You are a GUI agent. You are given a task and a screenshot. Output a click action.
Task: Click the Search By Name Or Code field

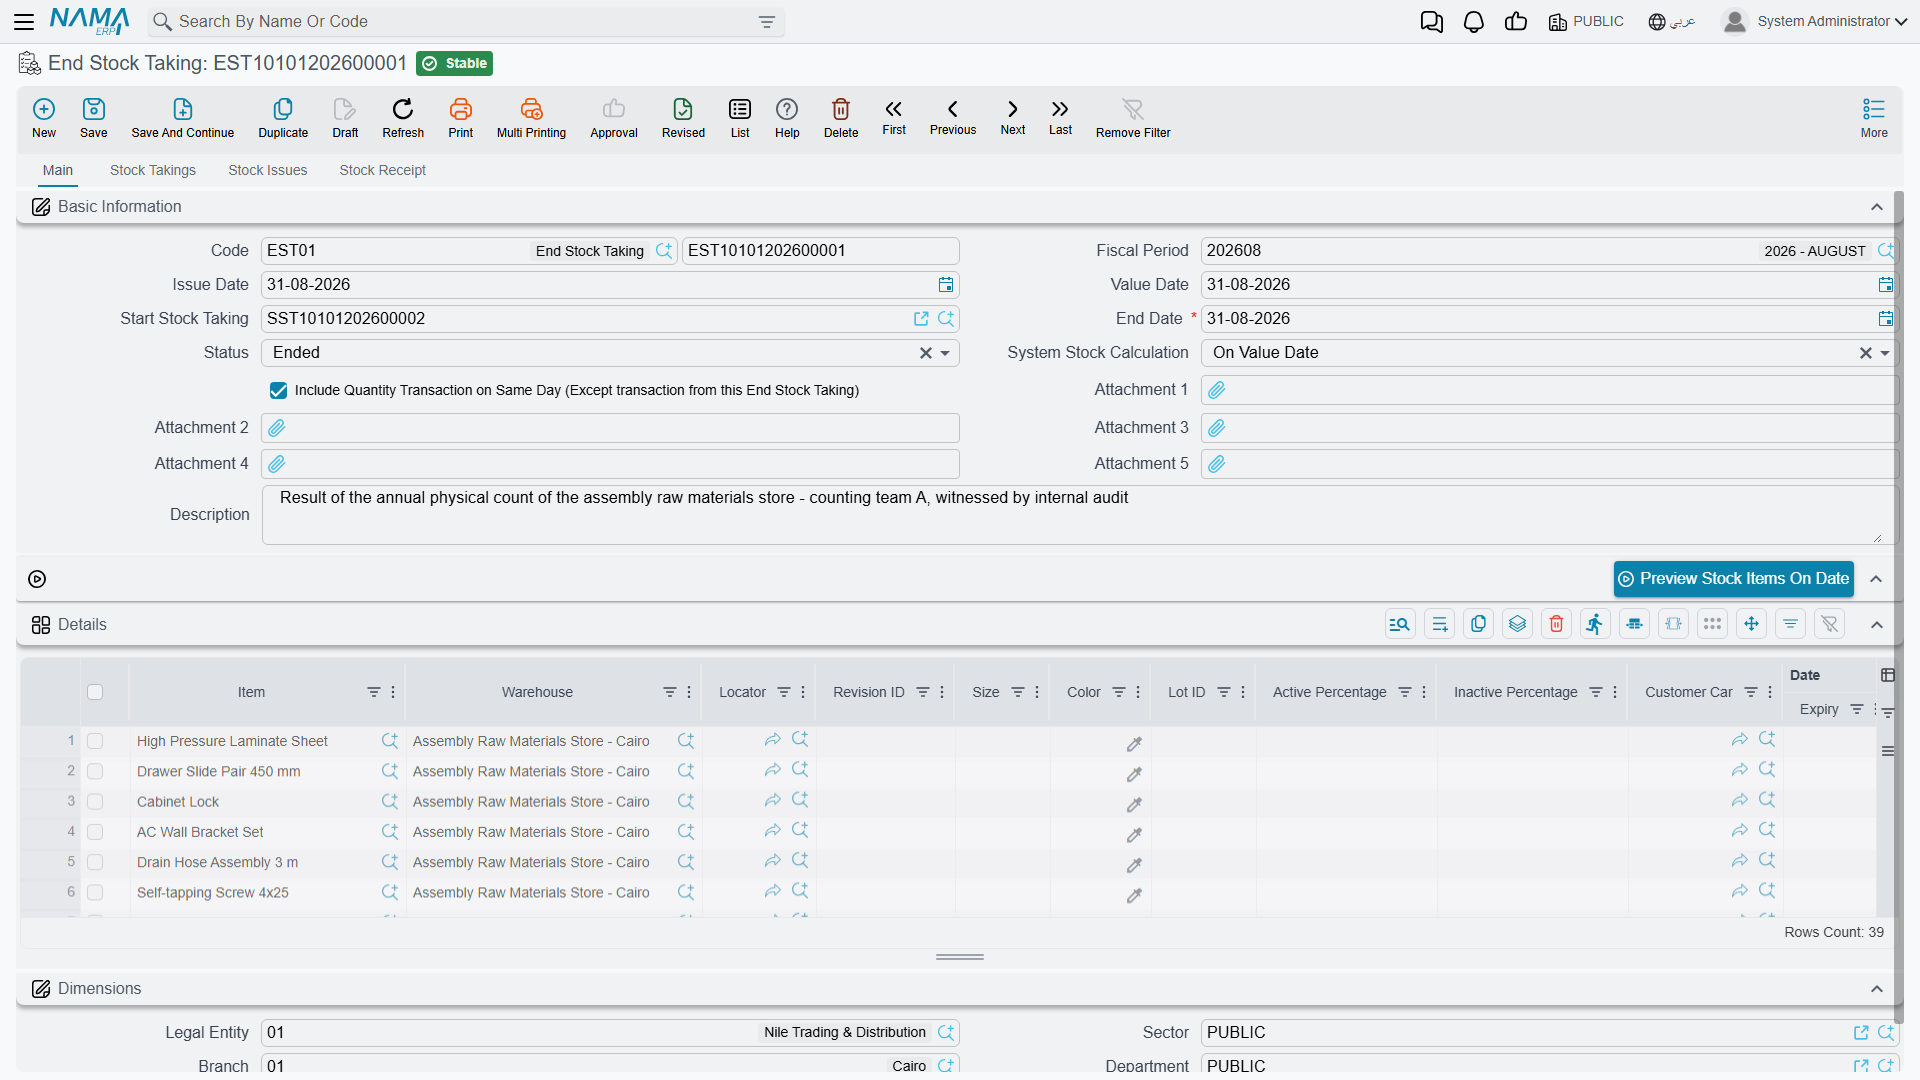[x=465, y=22]
